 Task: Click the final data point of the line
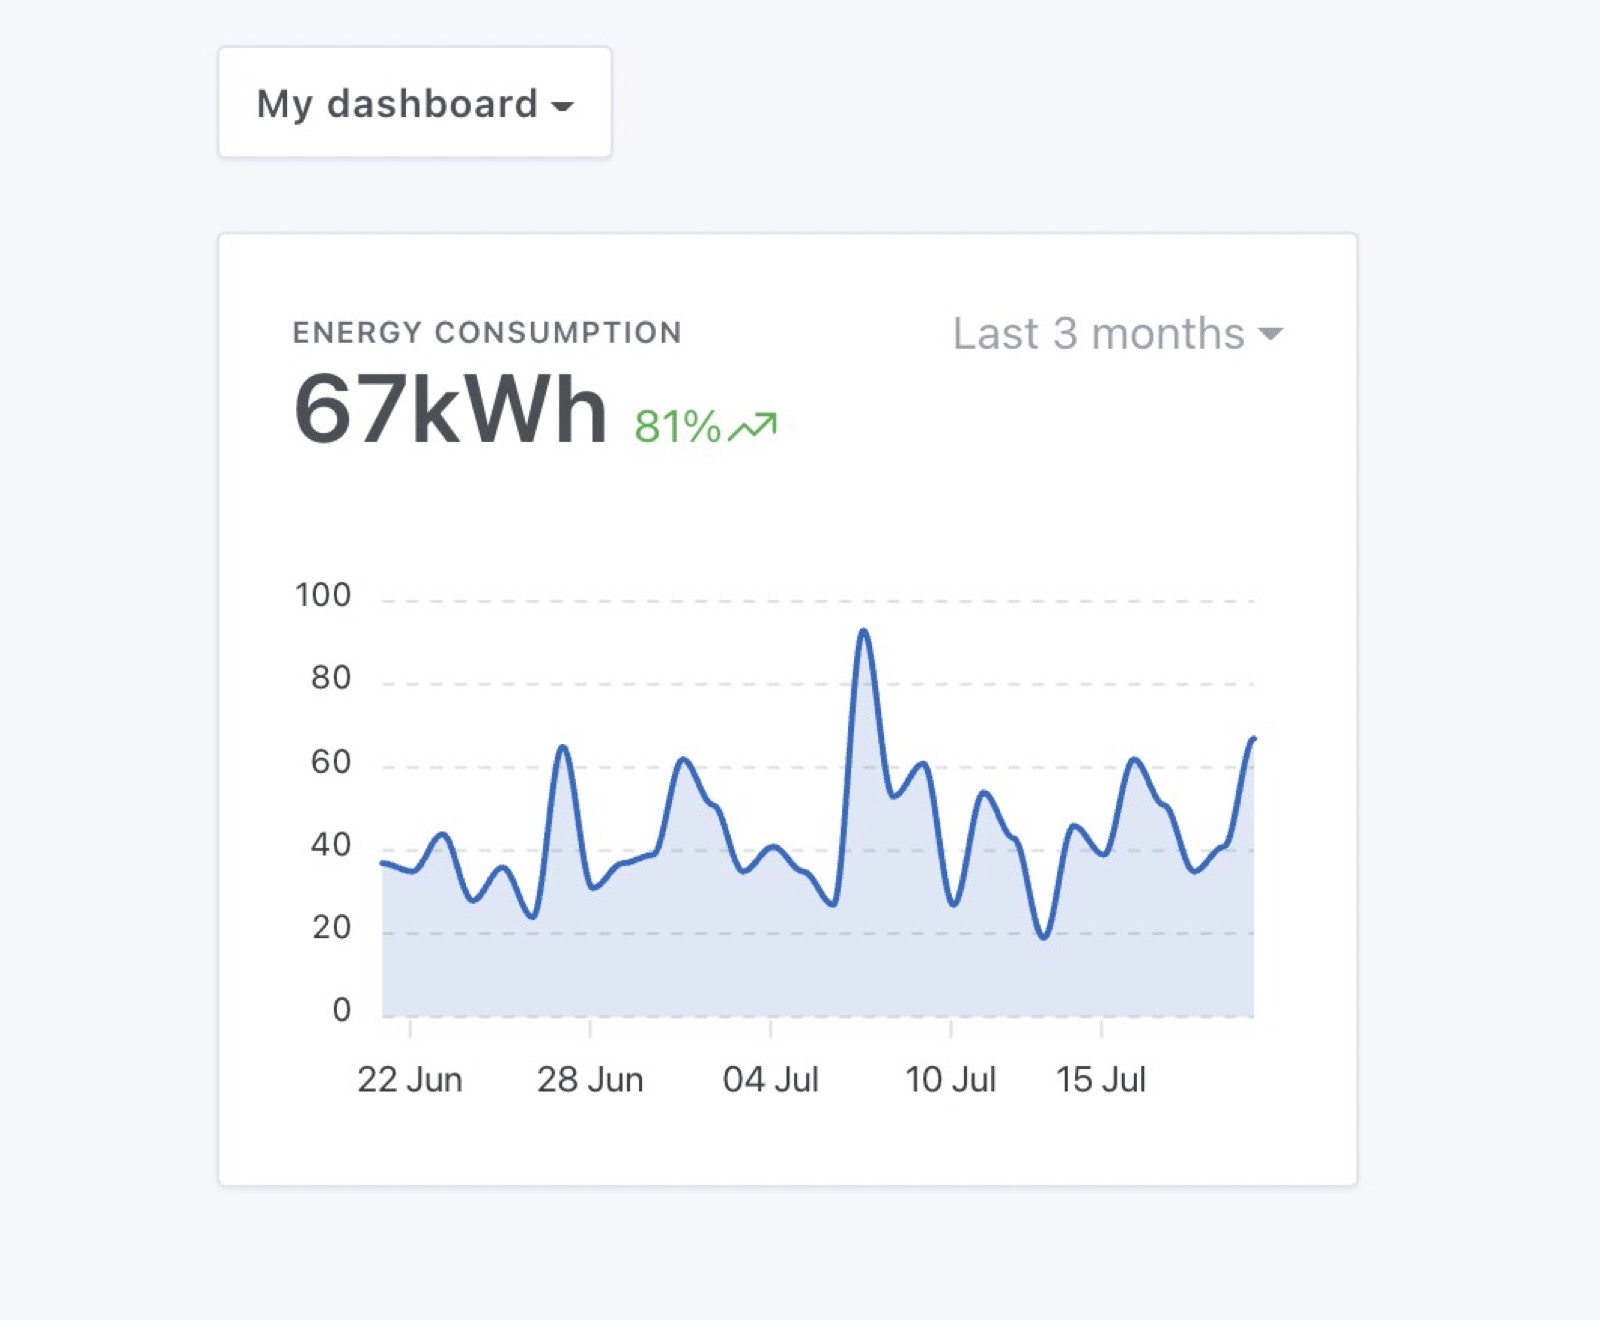[1256, 738]
